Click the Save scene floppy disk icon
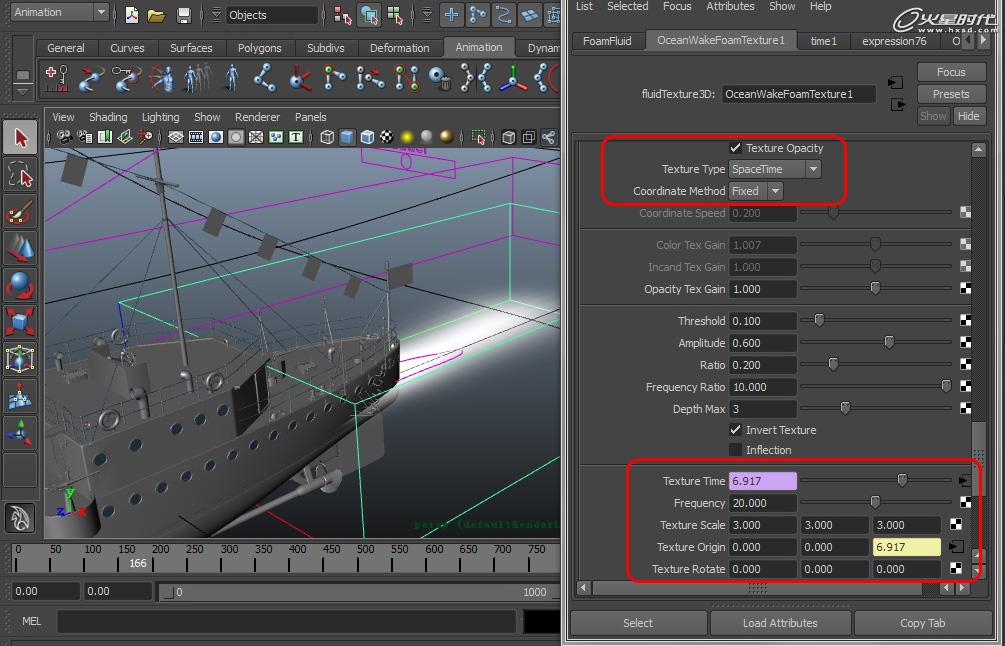The height and width of the screenshot is (646, 1005). (x=183, y=15)
